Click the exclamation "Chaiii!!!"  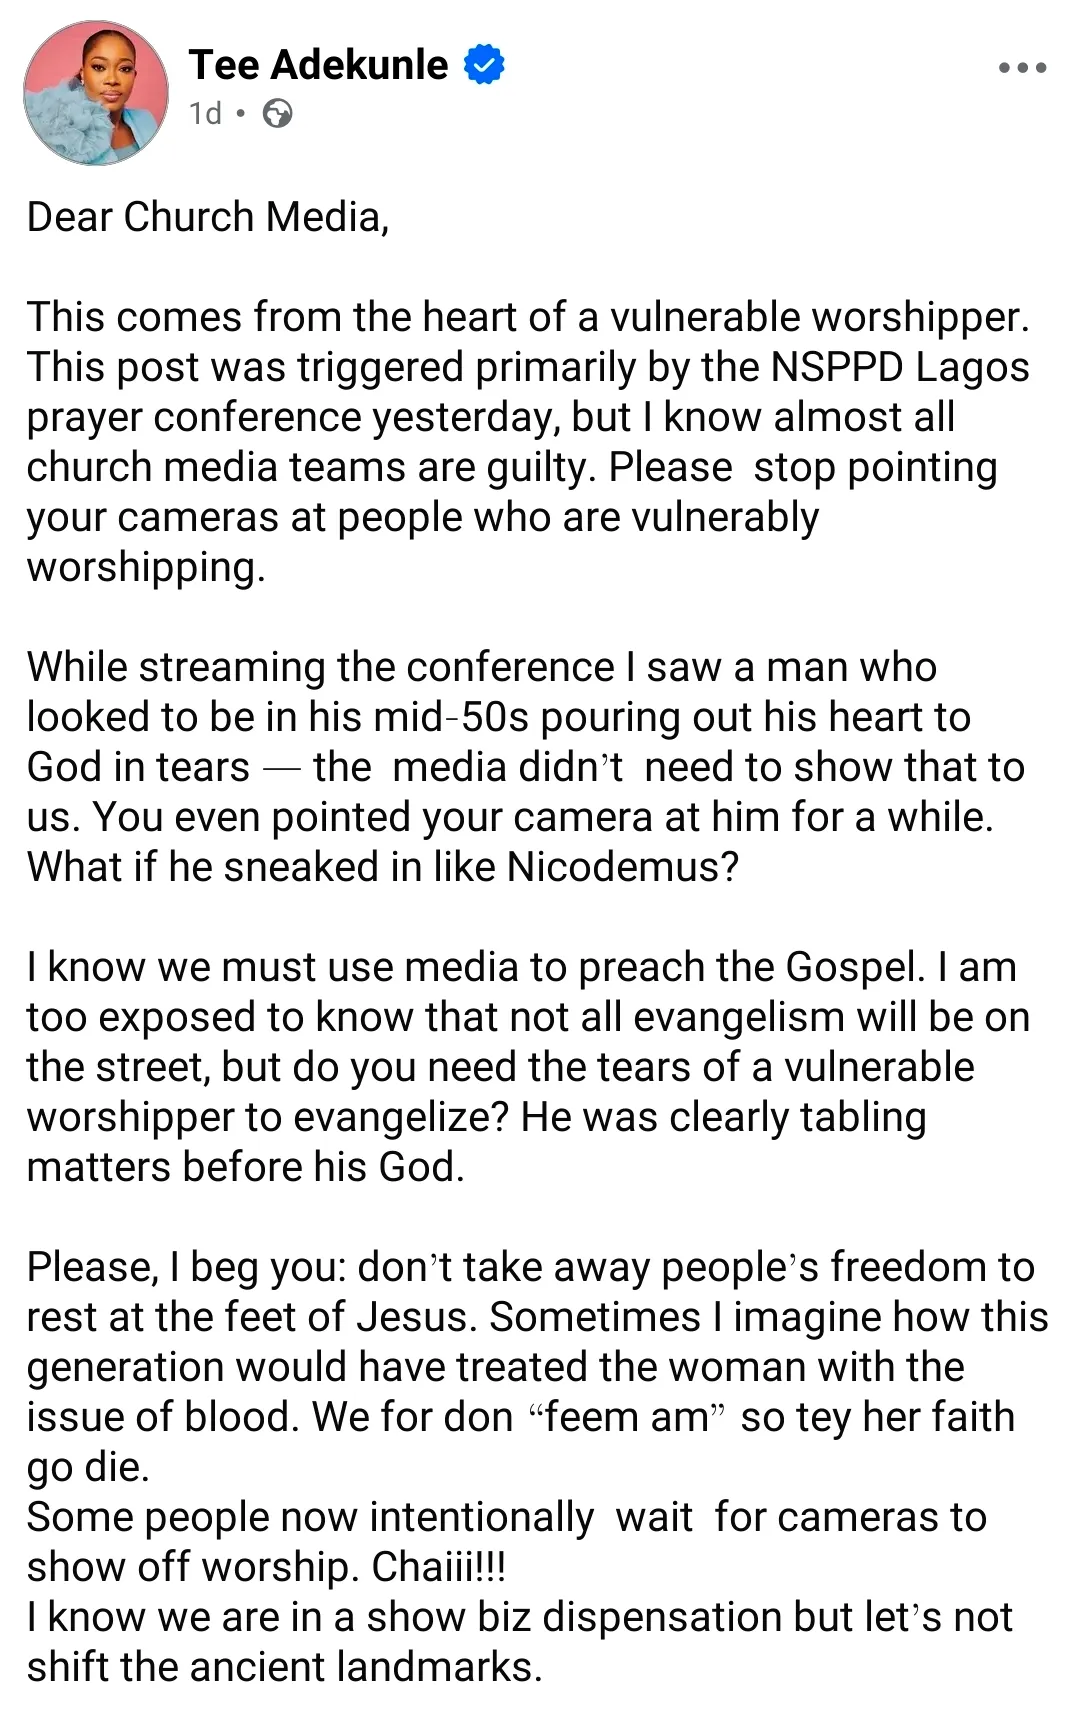coord(438,1567)
